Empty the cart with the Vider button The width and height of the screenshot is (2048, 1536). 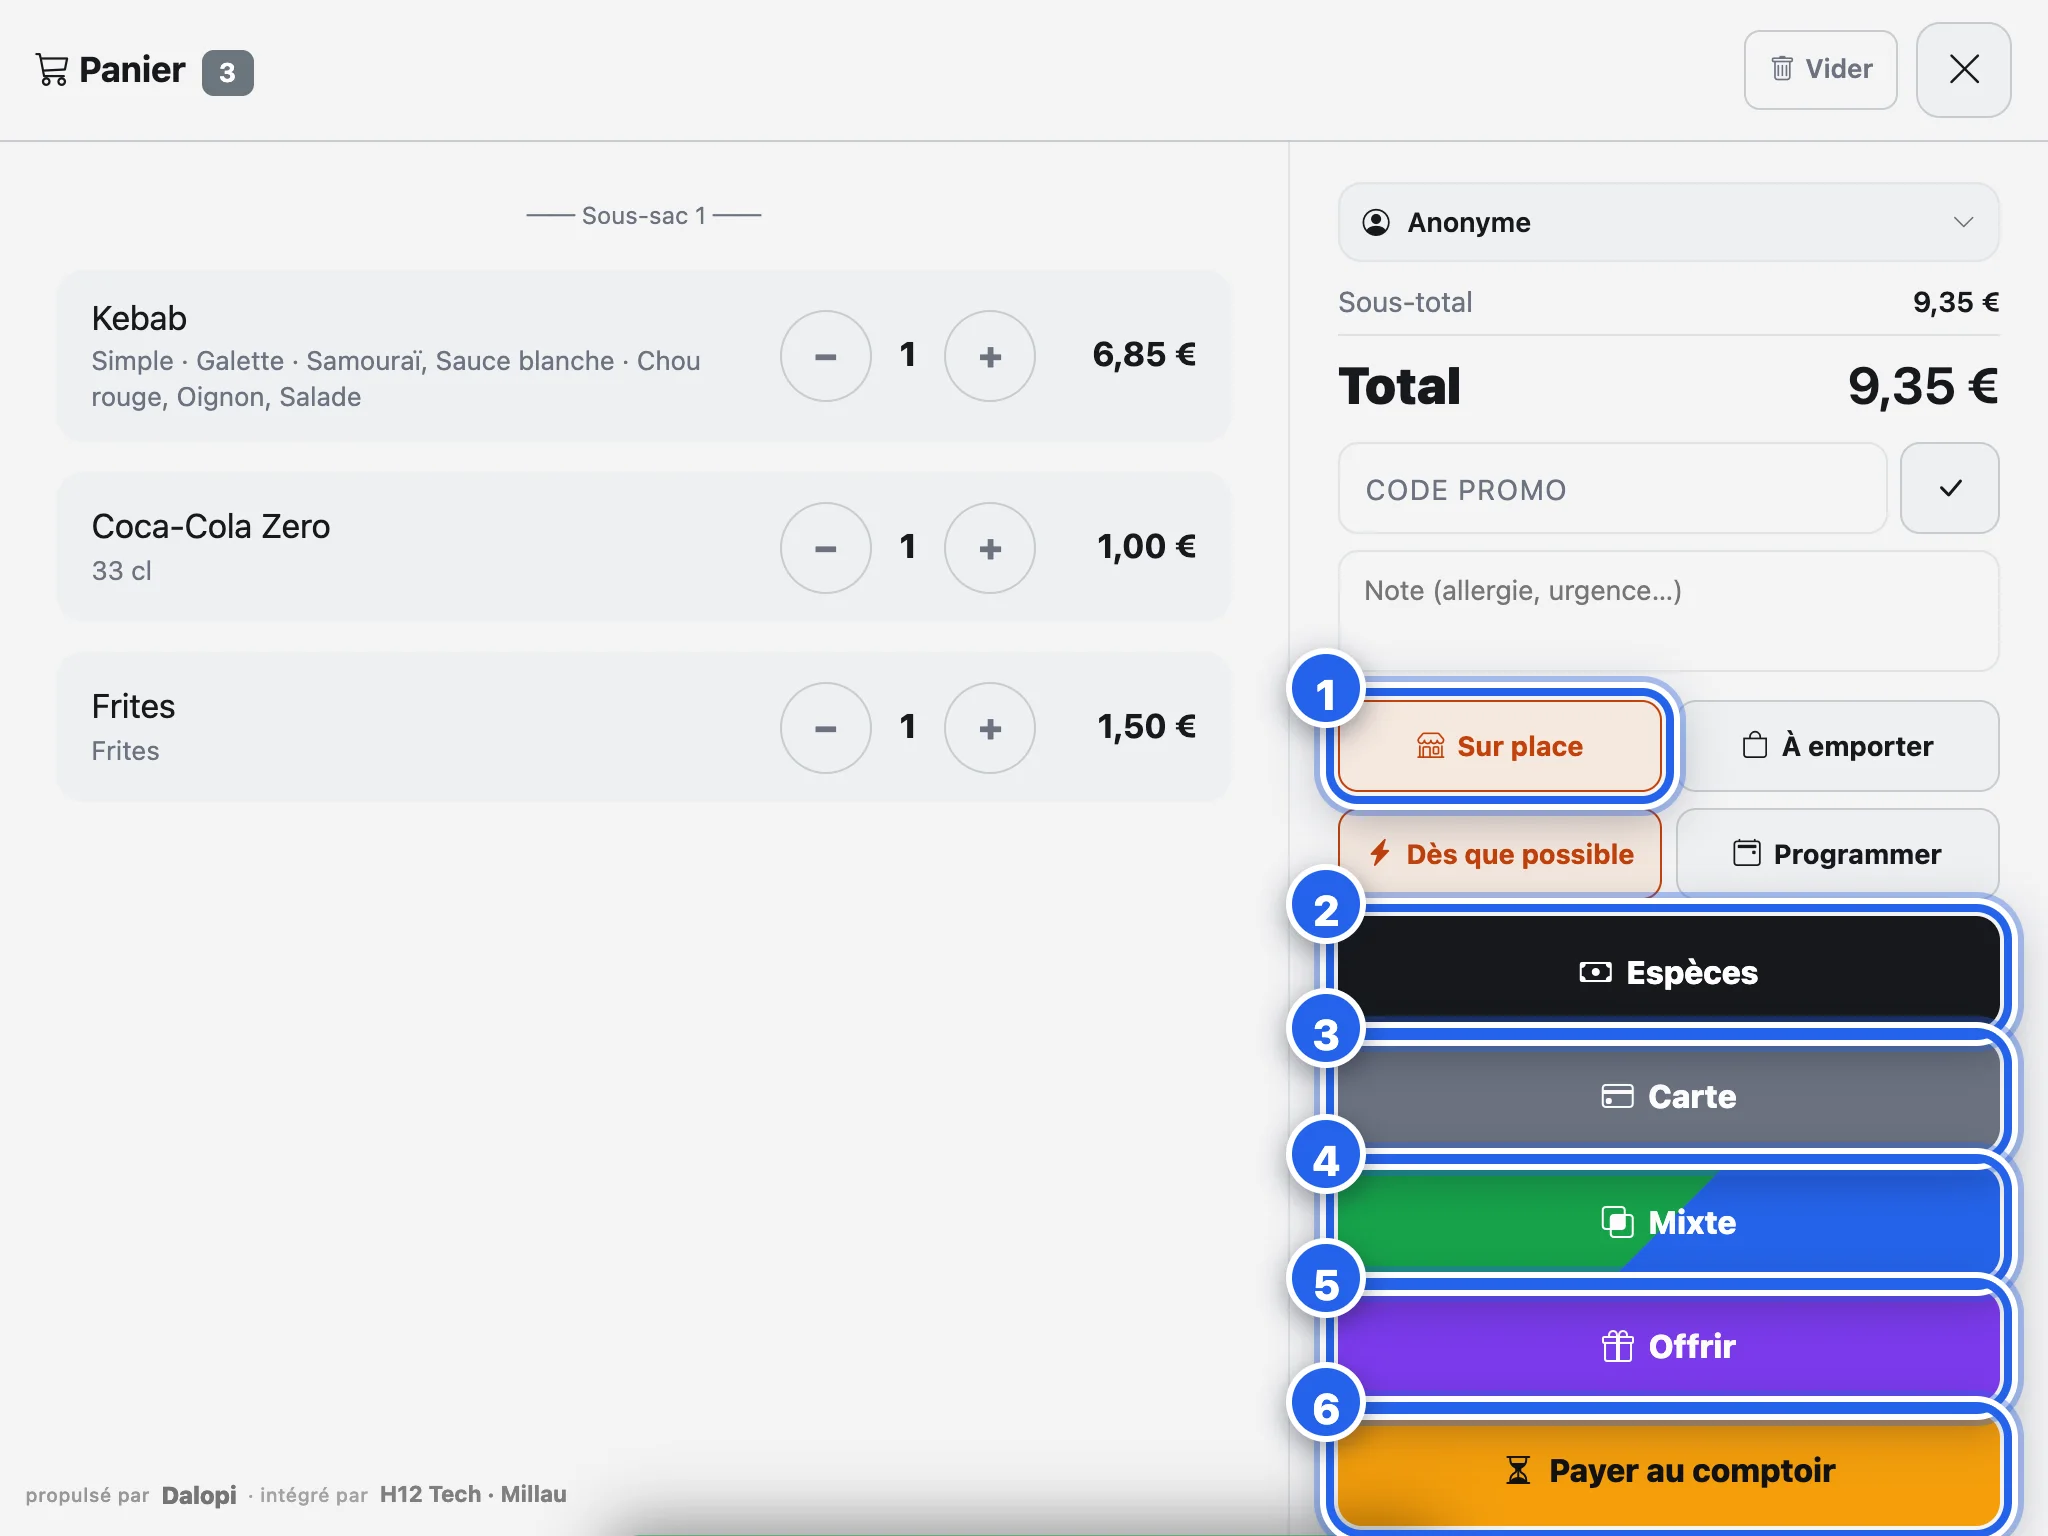pos(1820,70)
